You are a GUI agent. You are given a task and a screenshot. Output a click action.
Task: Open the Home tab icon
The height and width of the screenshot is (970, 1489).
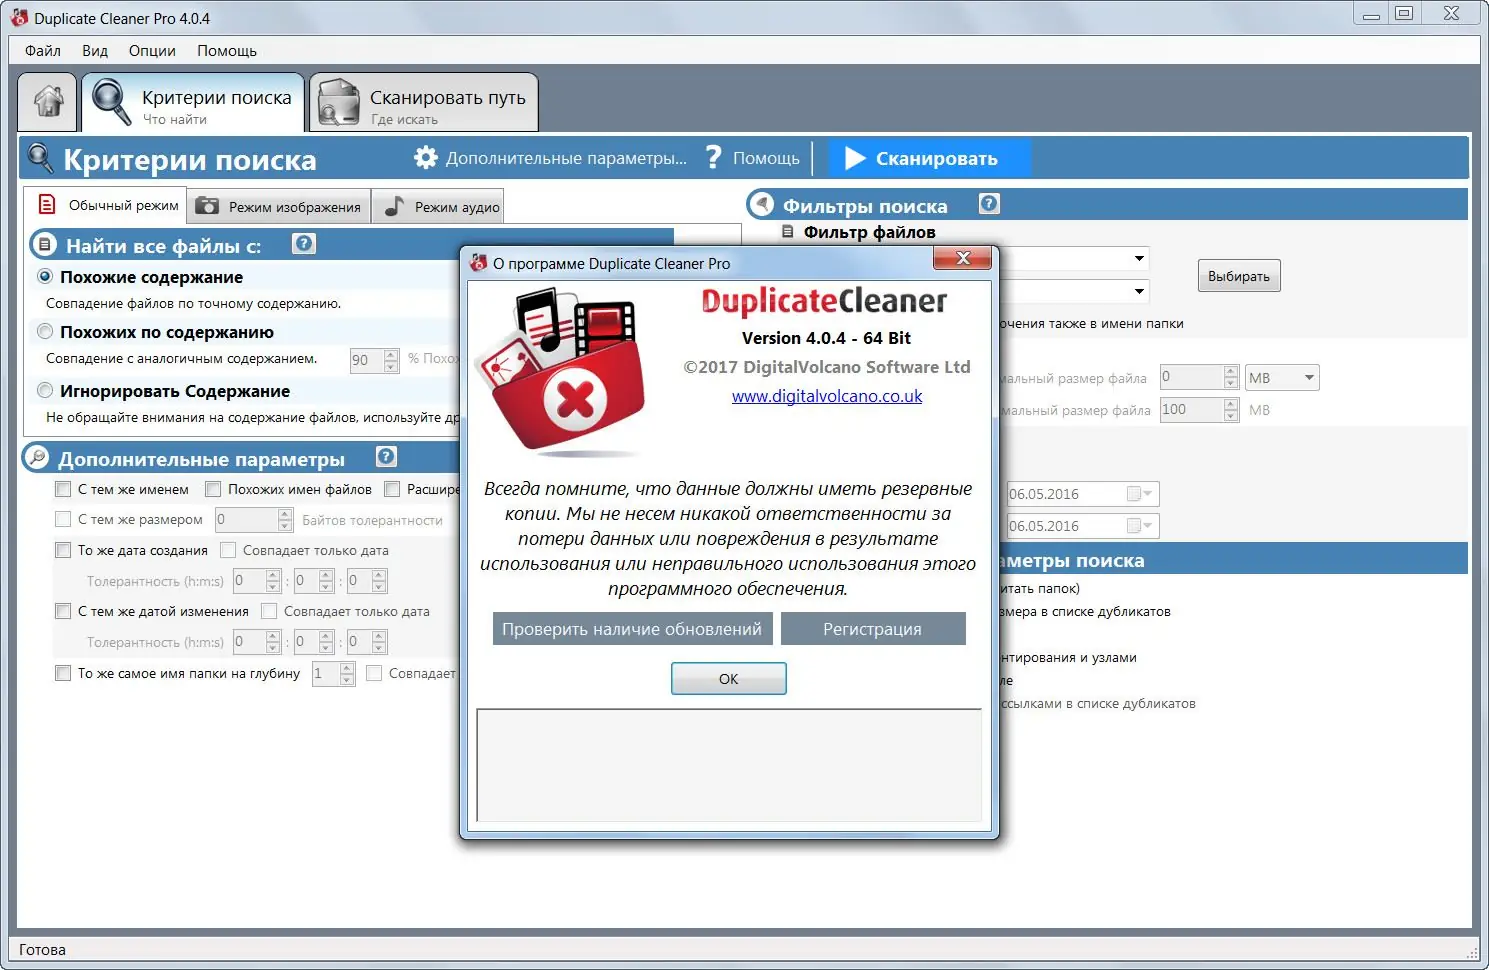[x=48, y=102]
